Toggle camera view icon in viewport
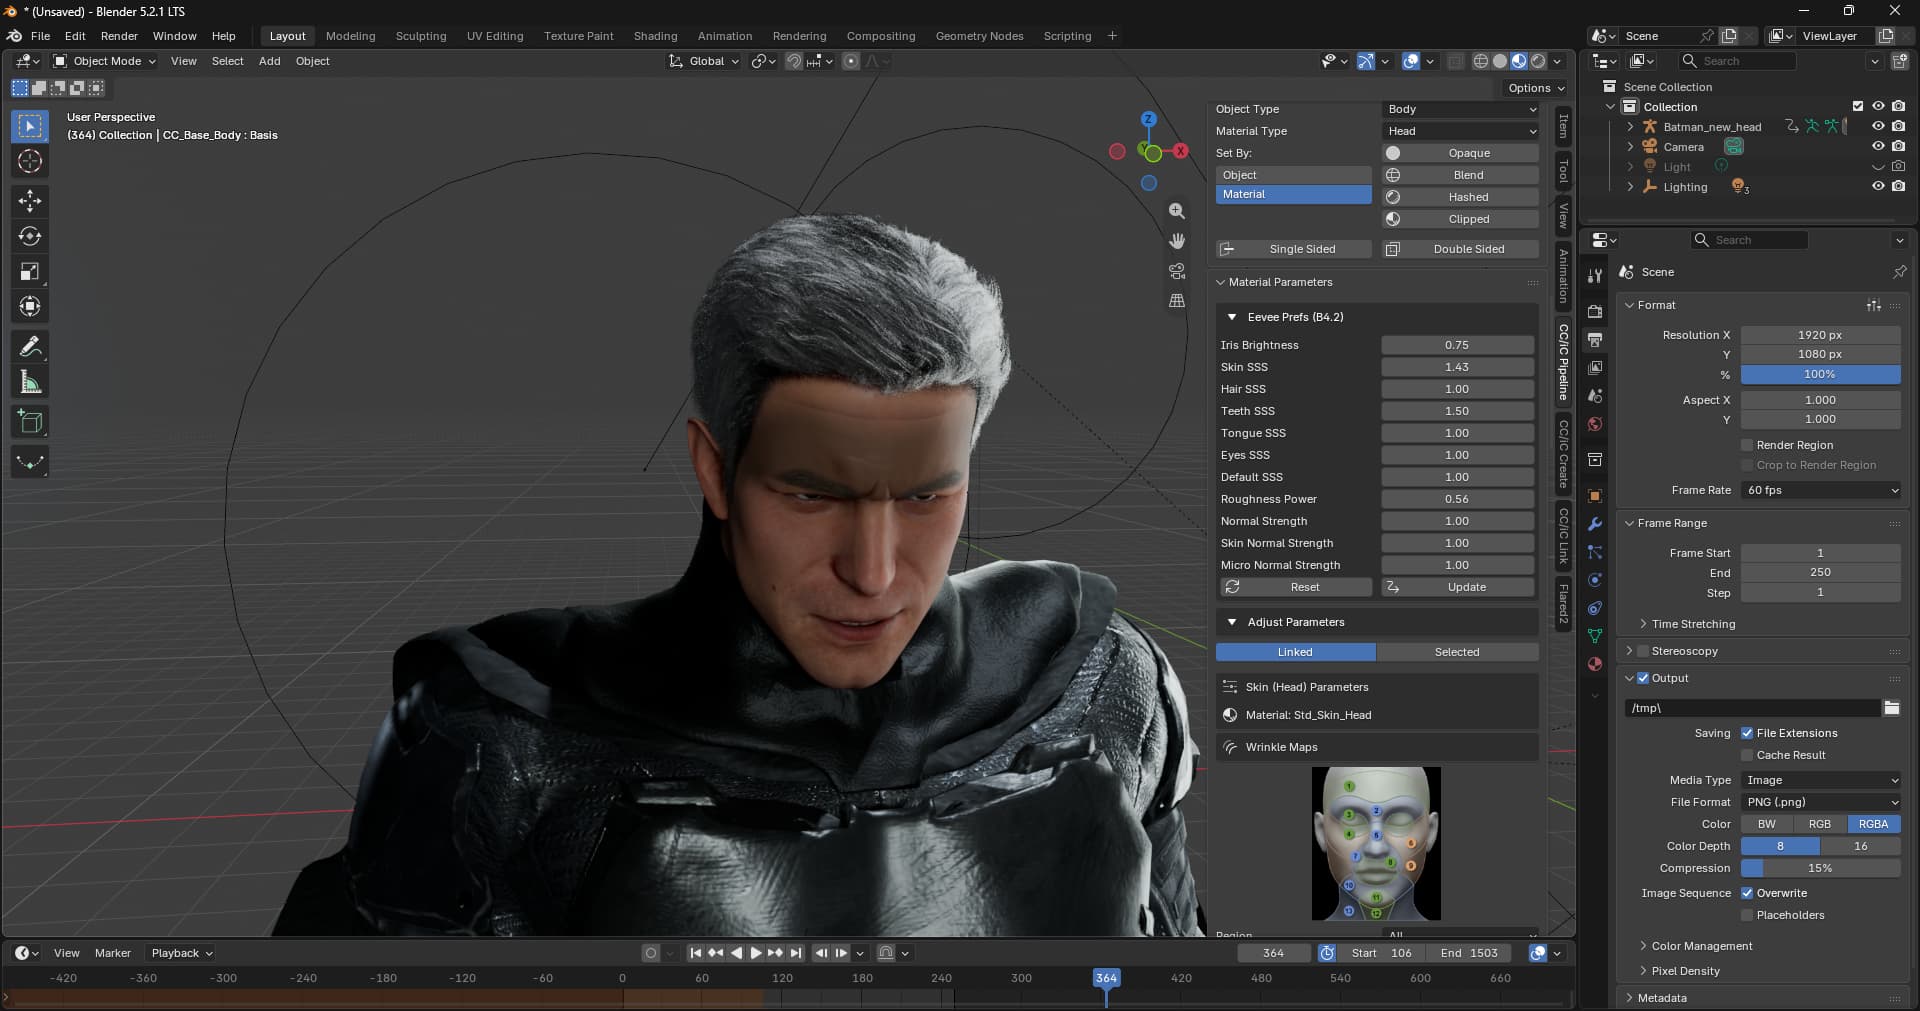This screenshot has height=1011, width=1920. click(1177, 271)
